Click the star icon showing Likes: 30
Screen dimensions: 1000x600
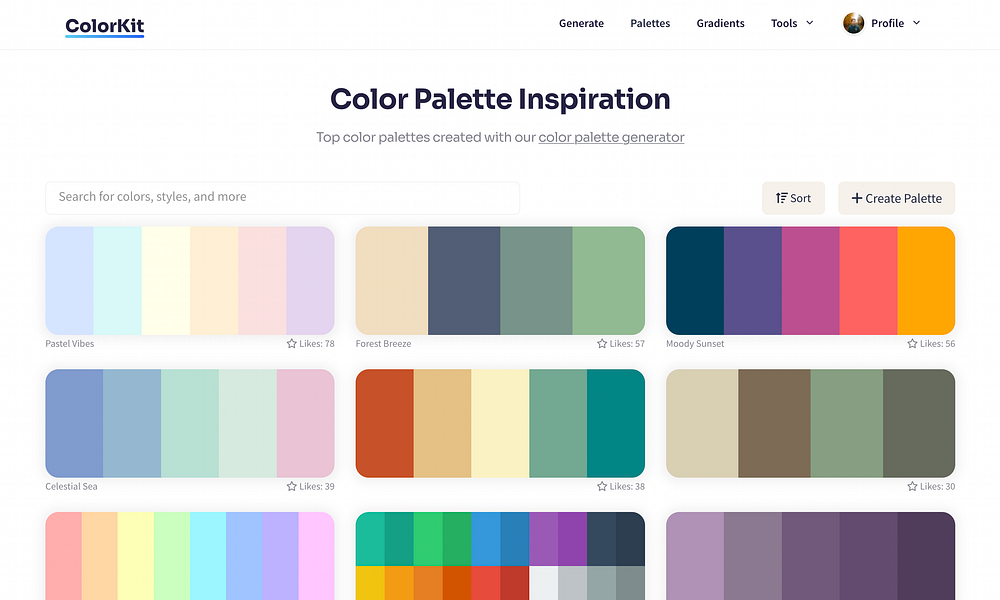pyautogui.click(x=912, y=486)
